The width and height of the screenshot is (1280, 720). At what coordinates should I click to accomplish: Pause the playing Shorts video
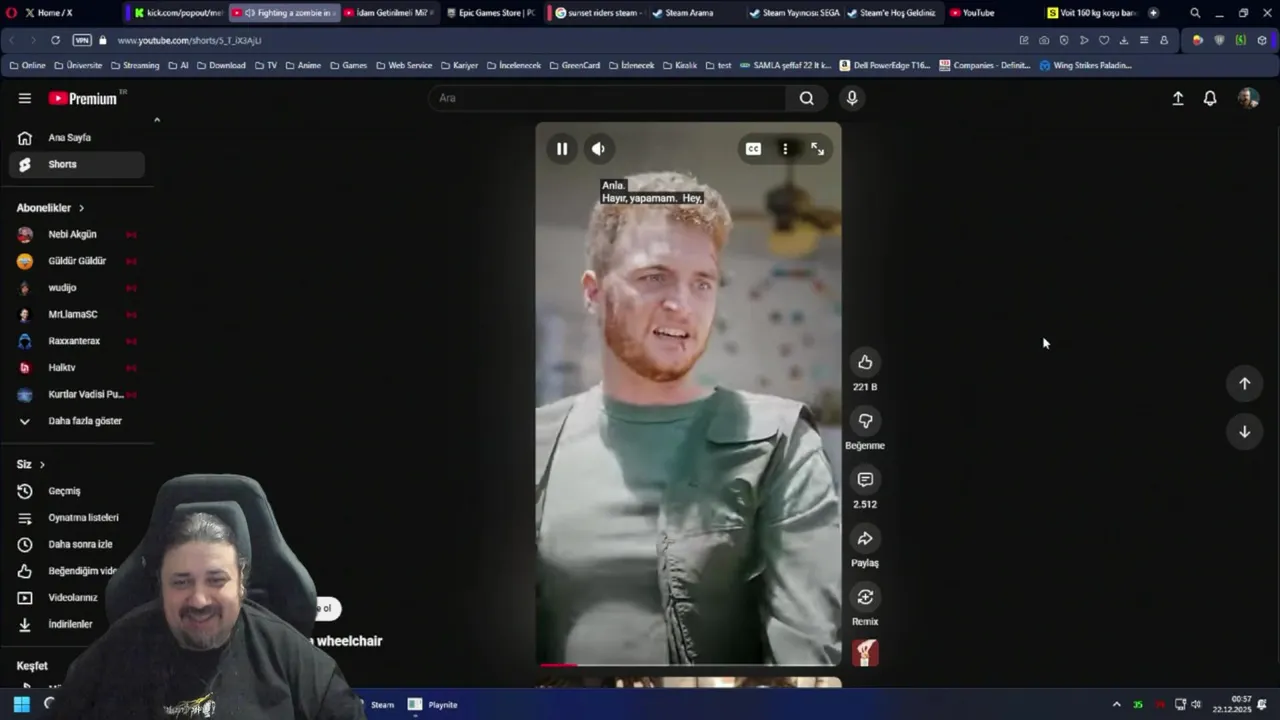coord(562,149)
